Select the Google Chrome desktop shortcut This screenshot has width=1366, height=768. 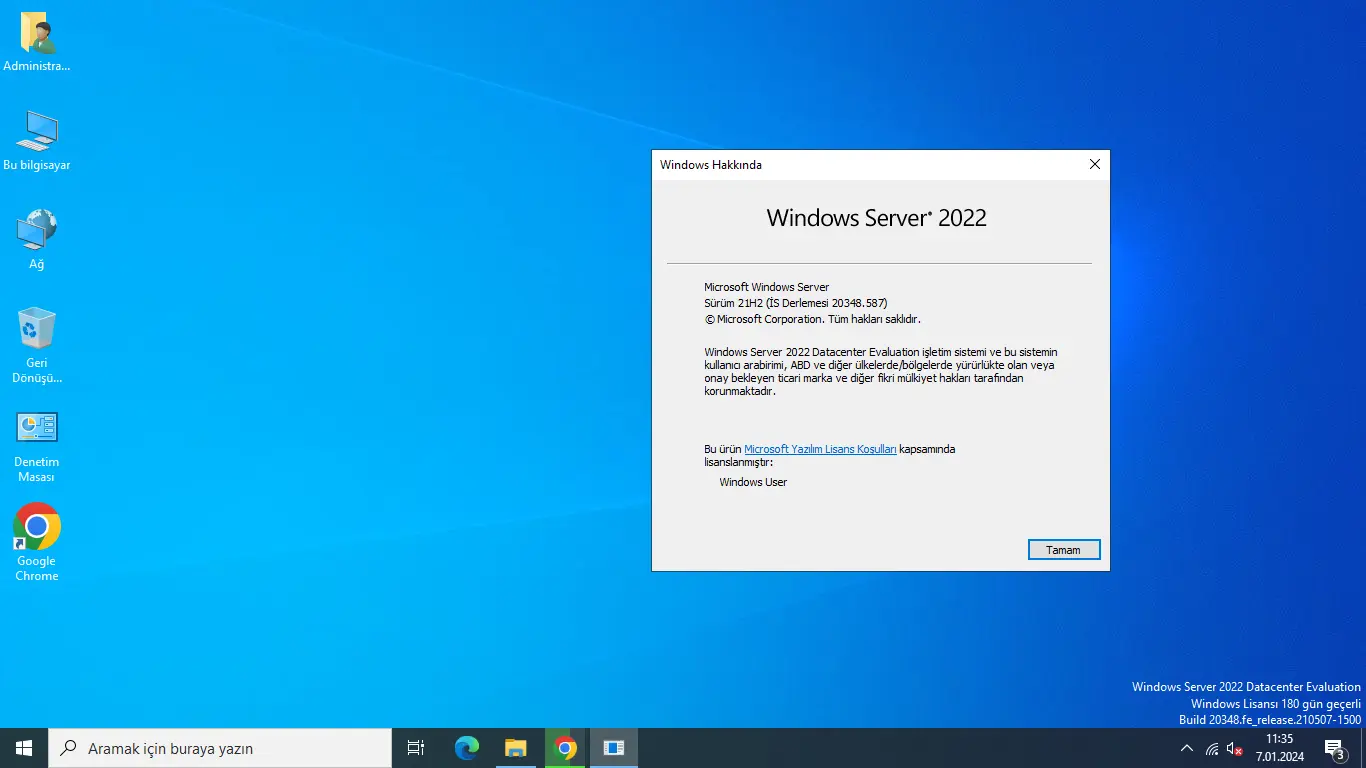(x=37, y=542)
